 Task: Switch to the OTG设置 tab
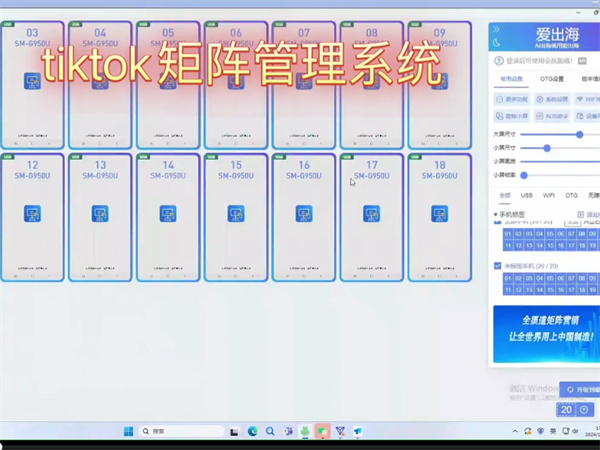(x=552, y=79)
